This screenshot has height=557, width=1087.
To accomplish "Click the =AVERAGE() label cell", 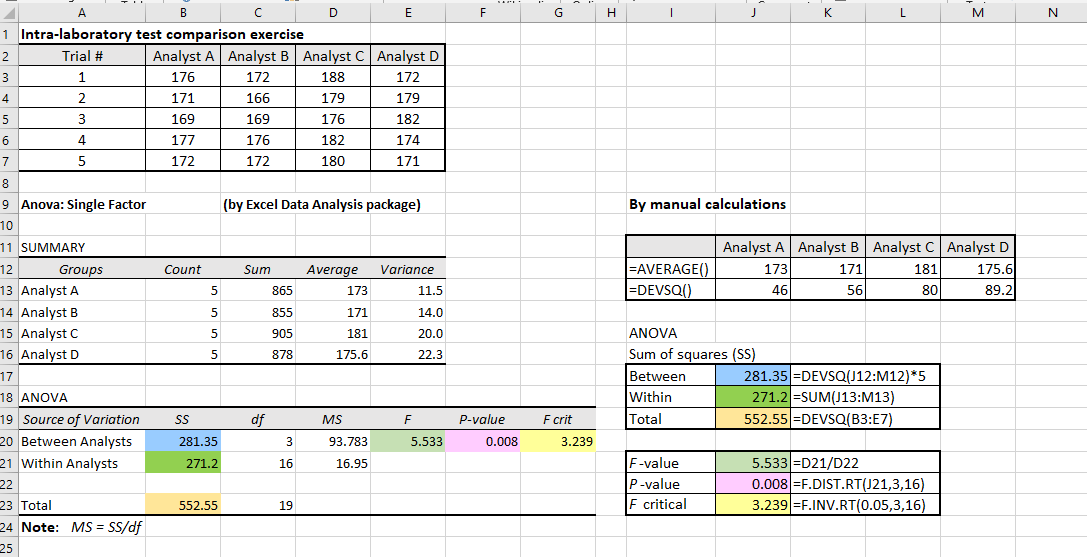I will tap(668, 269).
